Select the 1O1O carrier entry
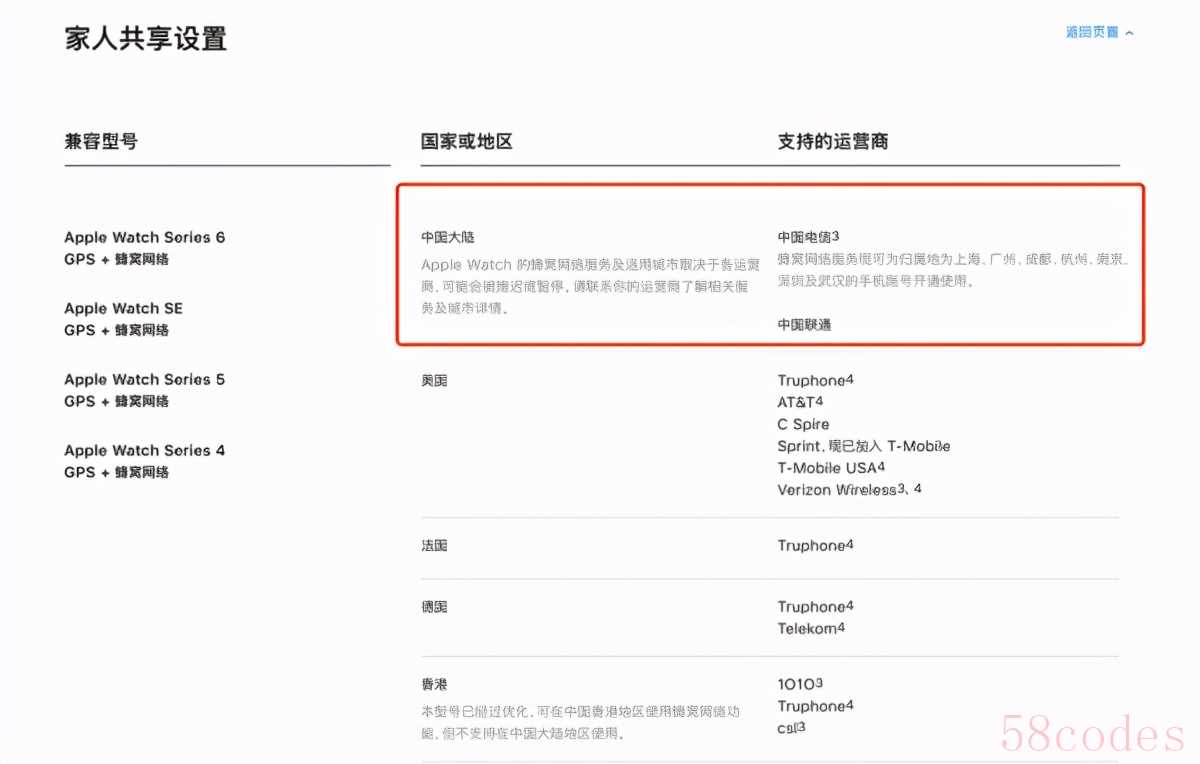Image resolution: width=1200 pixels, height=764 pixels. tap(800, 684)
